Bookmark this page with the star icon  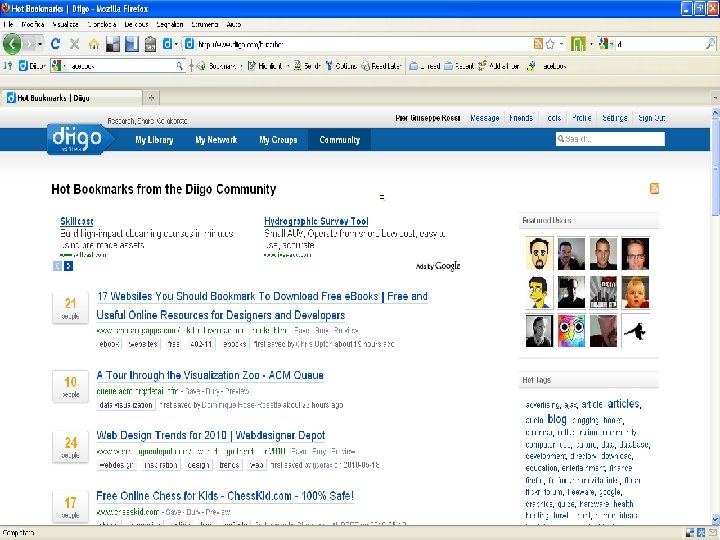pos(550,44)
